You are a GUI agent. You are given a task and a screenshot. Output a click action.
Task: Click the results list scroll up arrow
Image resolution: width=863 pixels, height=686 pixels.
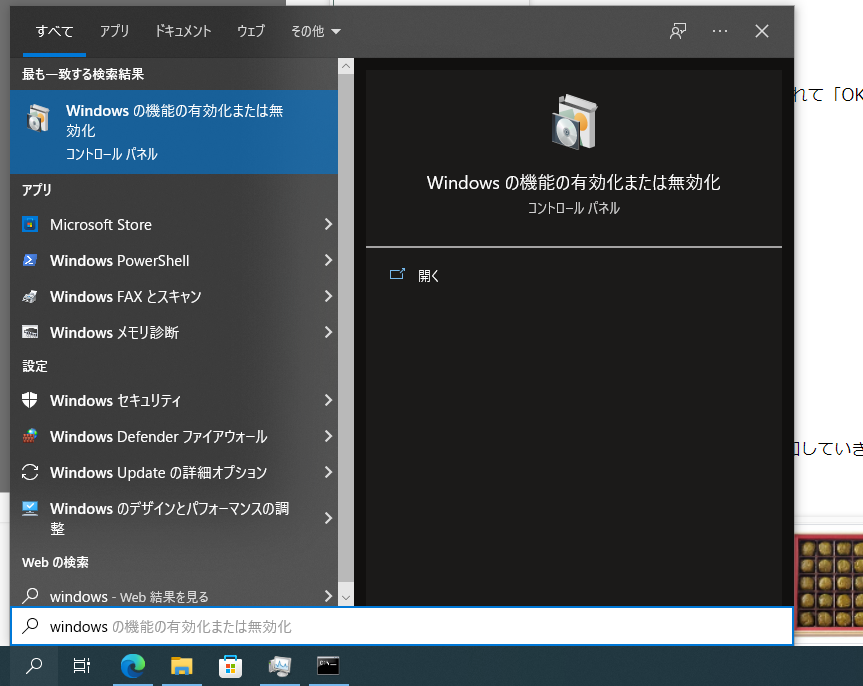coord(346,67)
